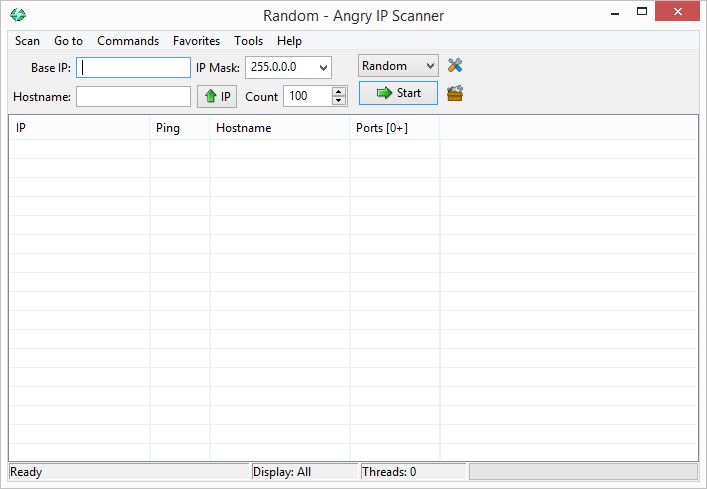Click the Ready status bar text
This screenshot has height=489, width=707.
(x=26, y=472)
